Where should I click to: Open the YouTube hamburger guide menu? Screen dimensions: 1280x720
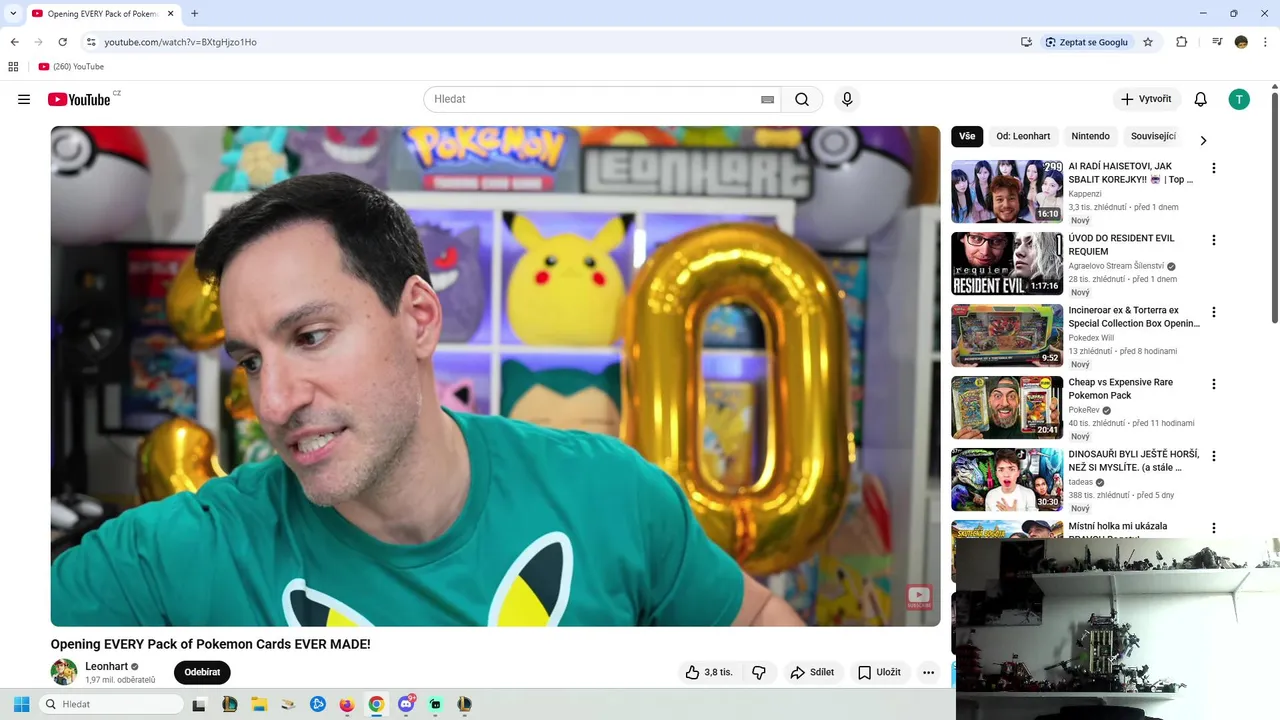pyautogui.click(x=24, y=99)
